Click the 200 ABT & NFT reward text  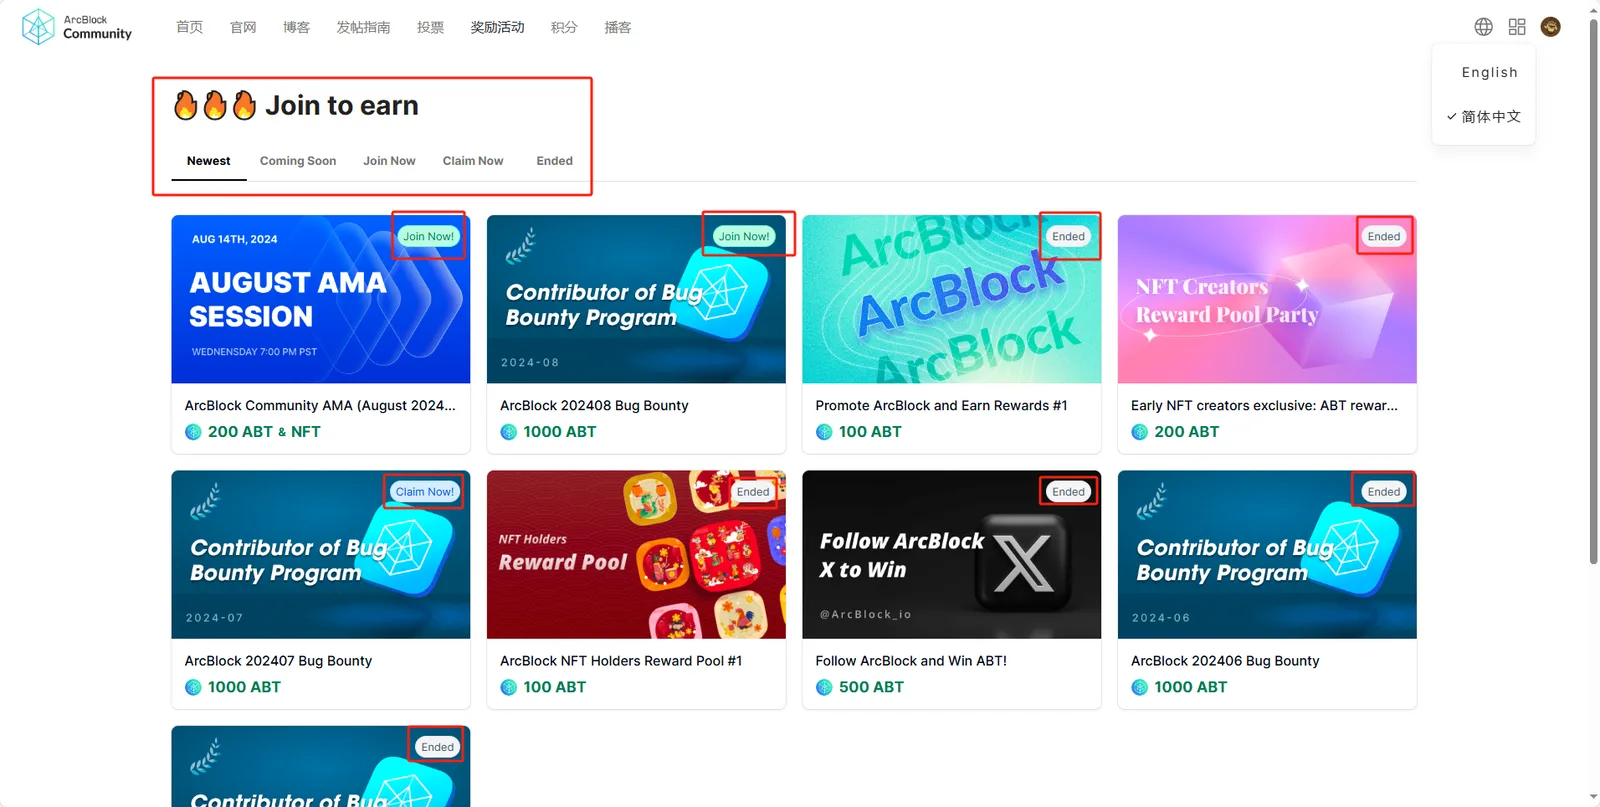tap(264, 432)
